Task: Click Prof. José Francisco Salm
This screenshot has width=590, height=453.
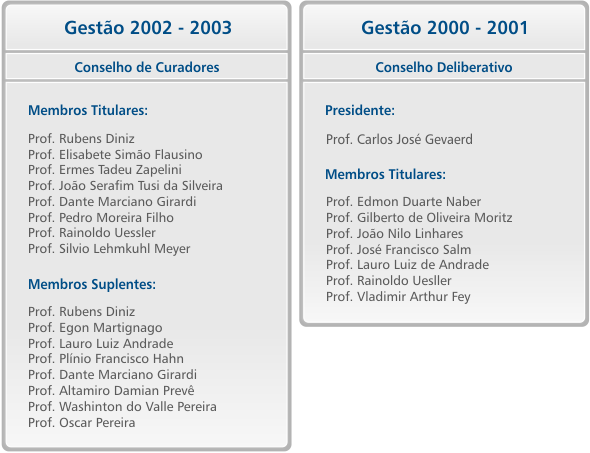Action: pyautogui.click(x=398, y=249)
